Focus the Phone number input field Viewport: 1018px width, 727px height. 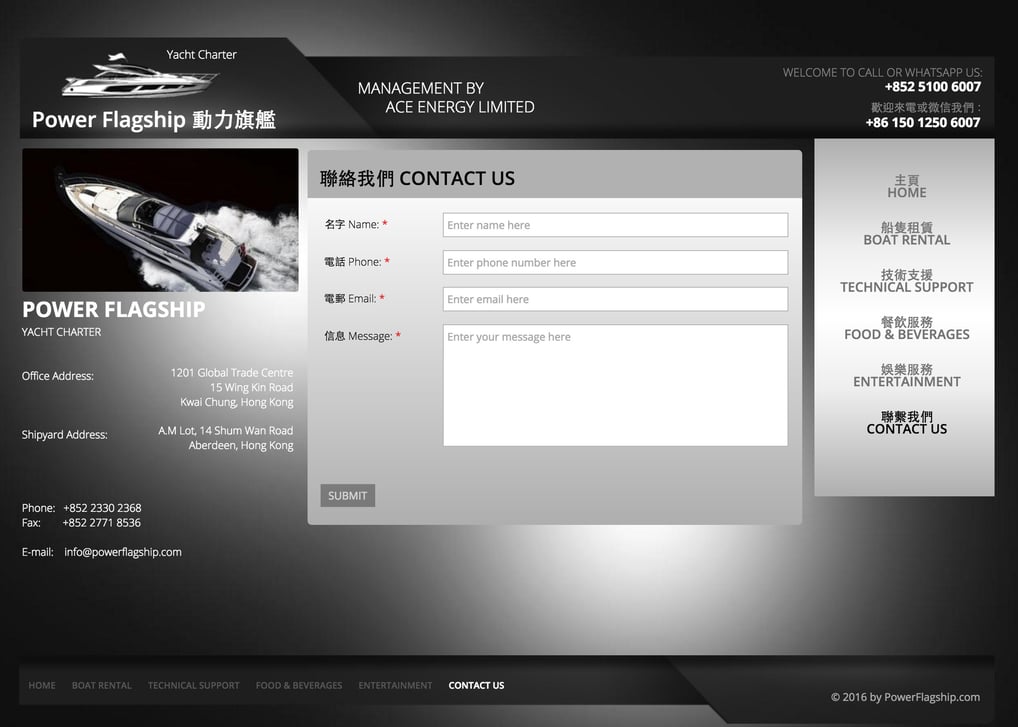point(615,262)
